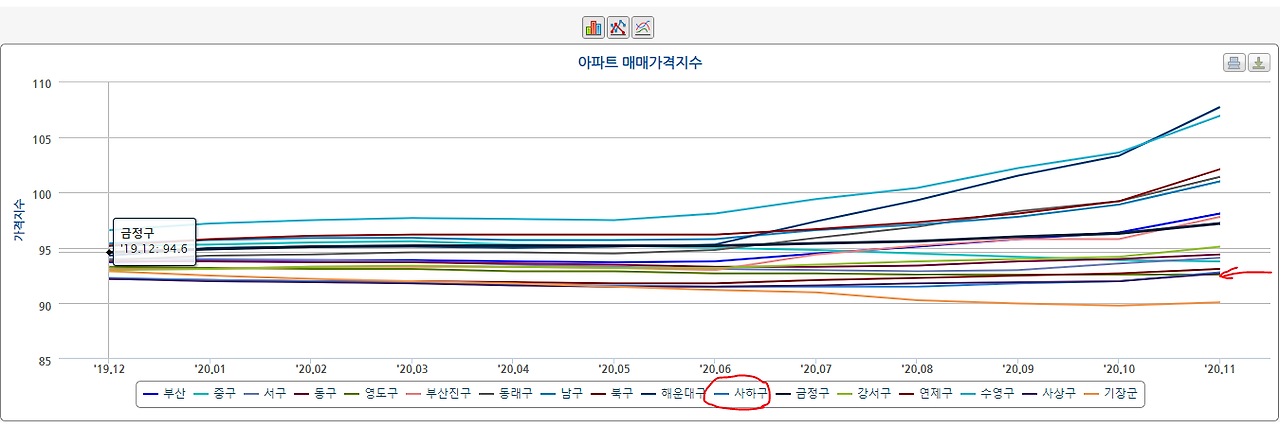
Task: Switch to the bar chart view icon
Action: [594, 27]
